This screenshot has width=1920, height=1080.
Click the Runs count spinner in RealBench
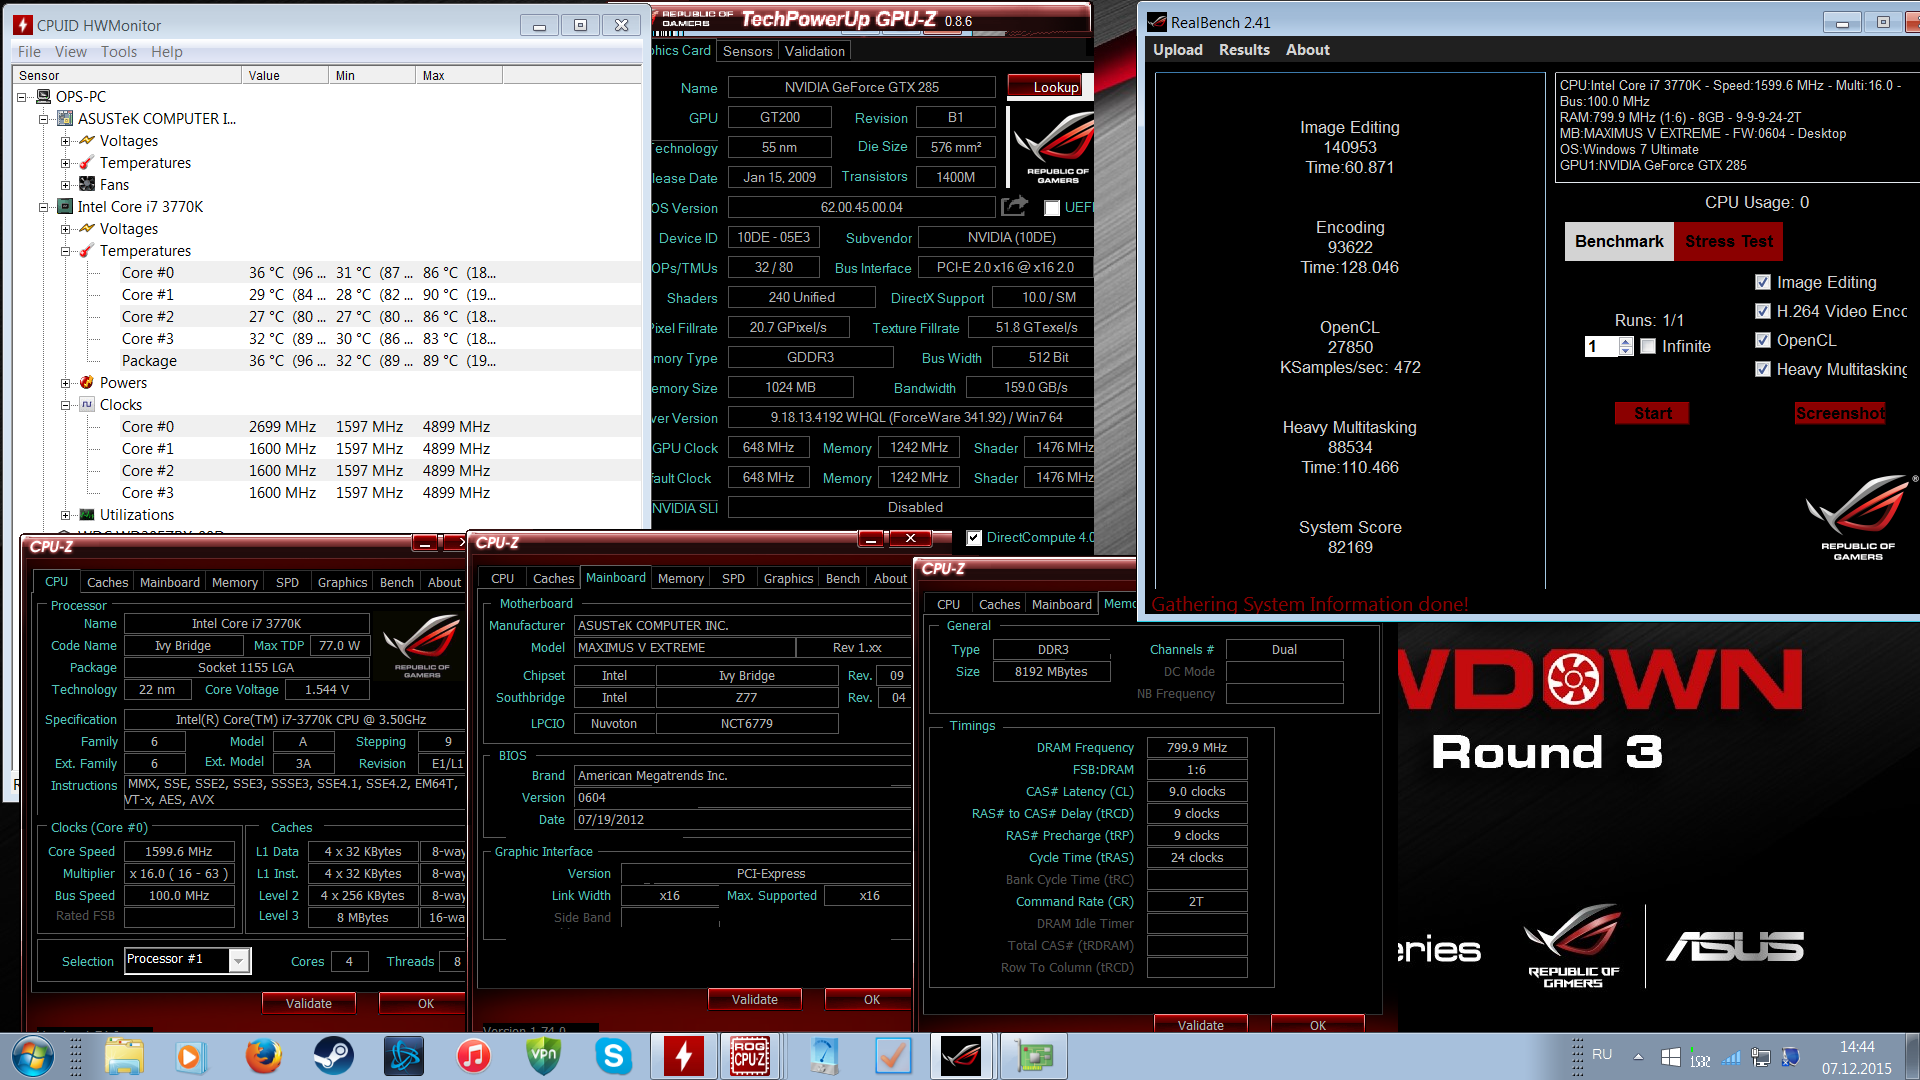(1626, 346)
